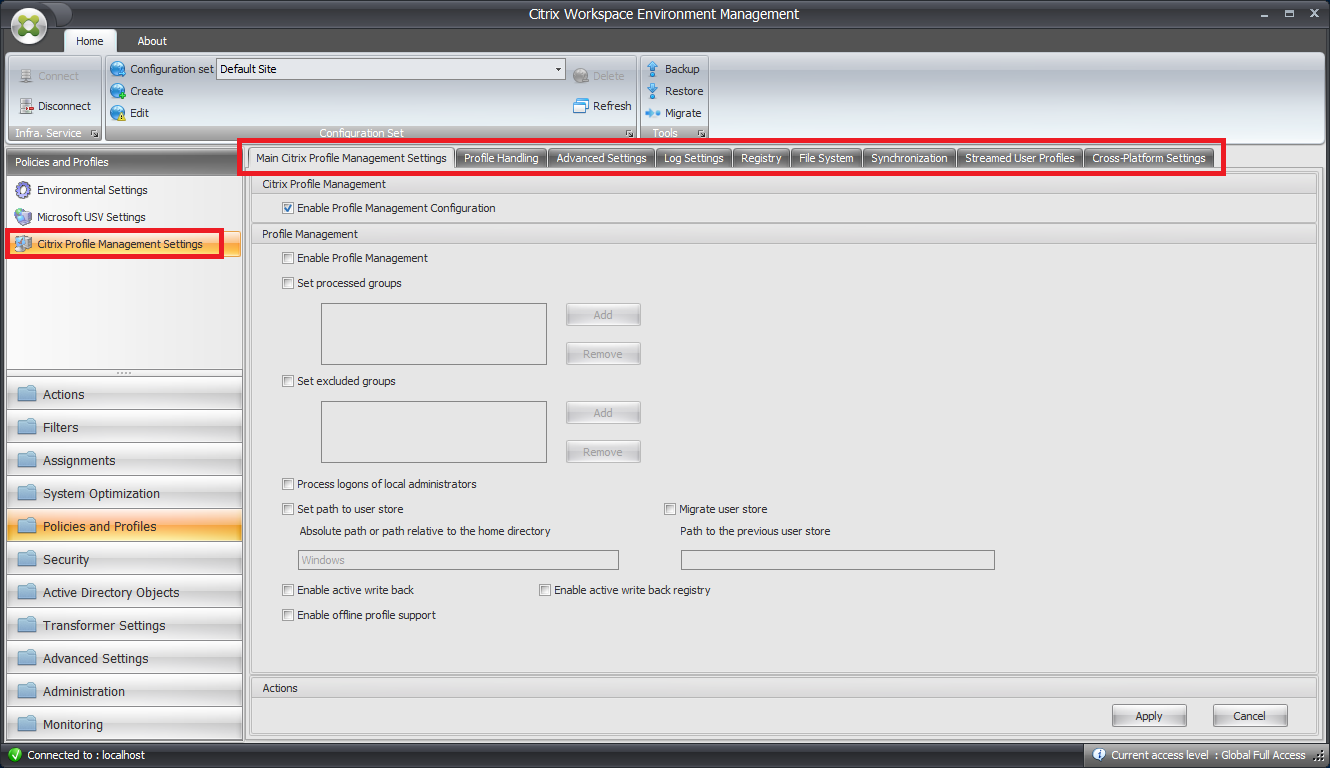Switch to the Registry tab
Viewport: 1330px width, 768px height.
[x=761, y=158]
